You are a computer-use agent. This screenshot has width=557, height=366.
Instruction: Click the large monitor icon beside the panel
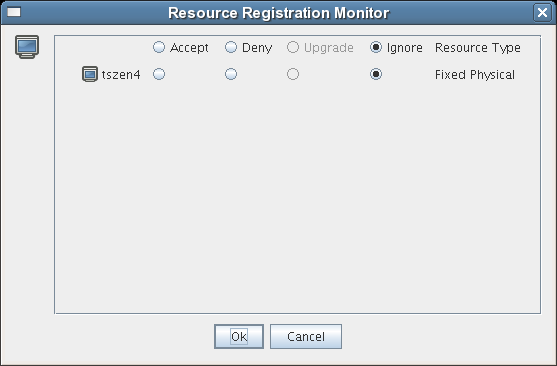[x=27, y=47]
